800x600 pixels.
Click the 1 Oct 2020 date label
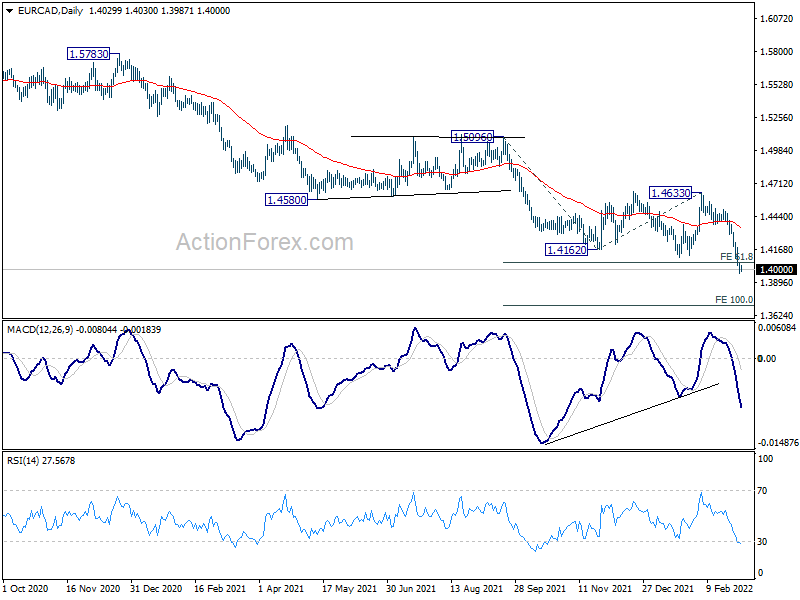point(26,588)
